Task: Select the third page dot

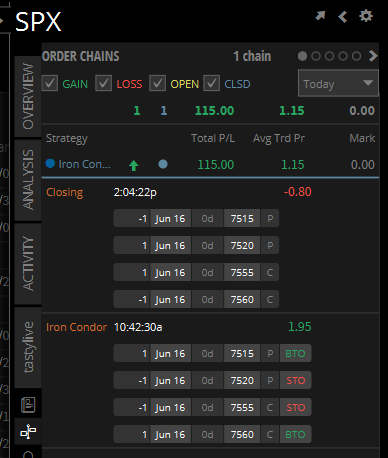Action: [x=329, y=56]
